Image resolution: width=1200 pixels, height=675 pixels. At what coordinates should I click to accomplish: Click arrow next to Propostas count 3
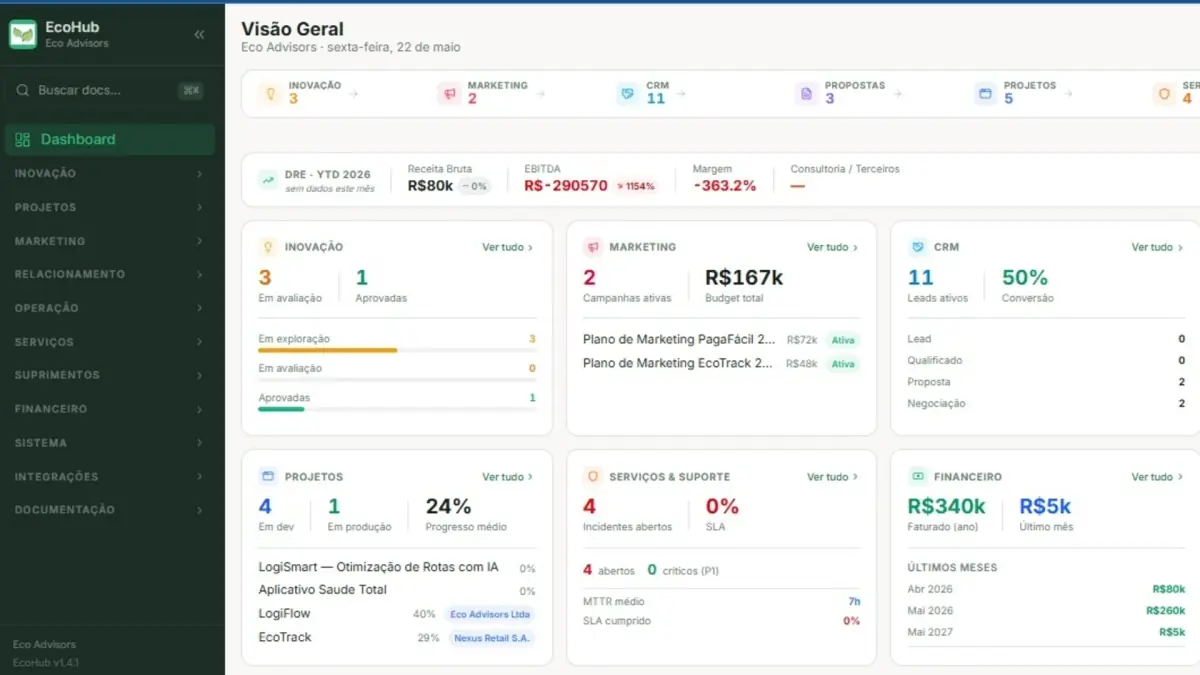pyautogui.click(x=897, y=94)
